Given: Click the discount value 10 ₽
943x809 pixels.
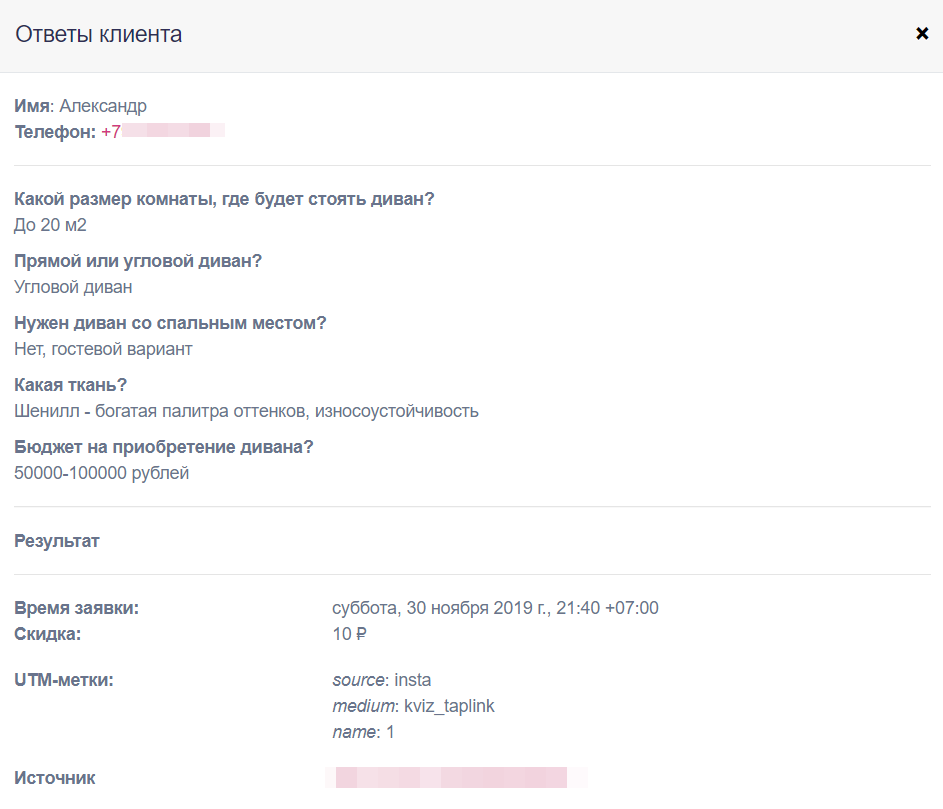Looking at the screenshot, I should pos(351,634).
